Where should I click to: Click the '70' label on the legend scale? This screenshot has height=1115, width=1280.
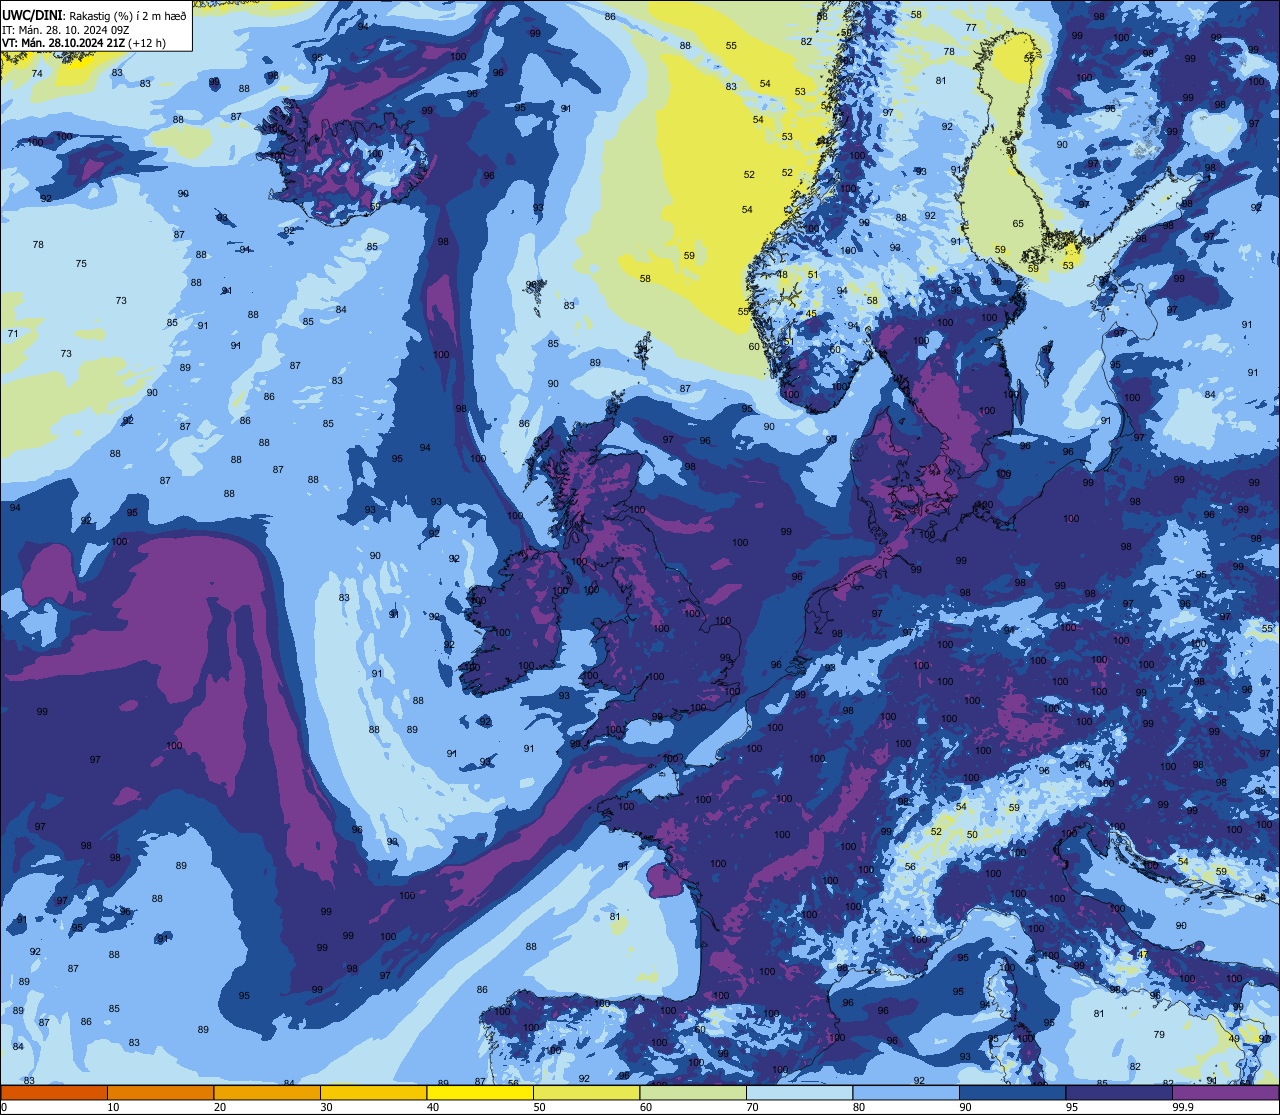(752, 1107)
